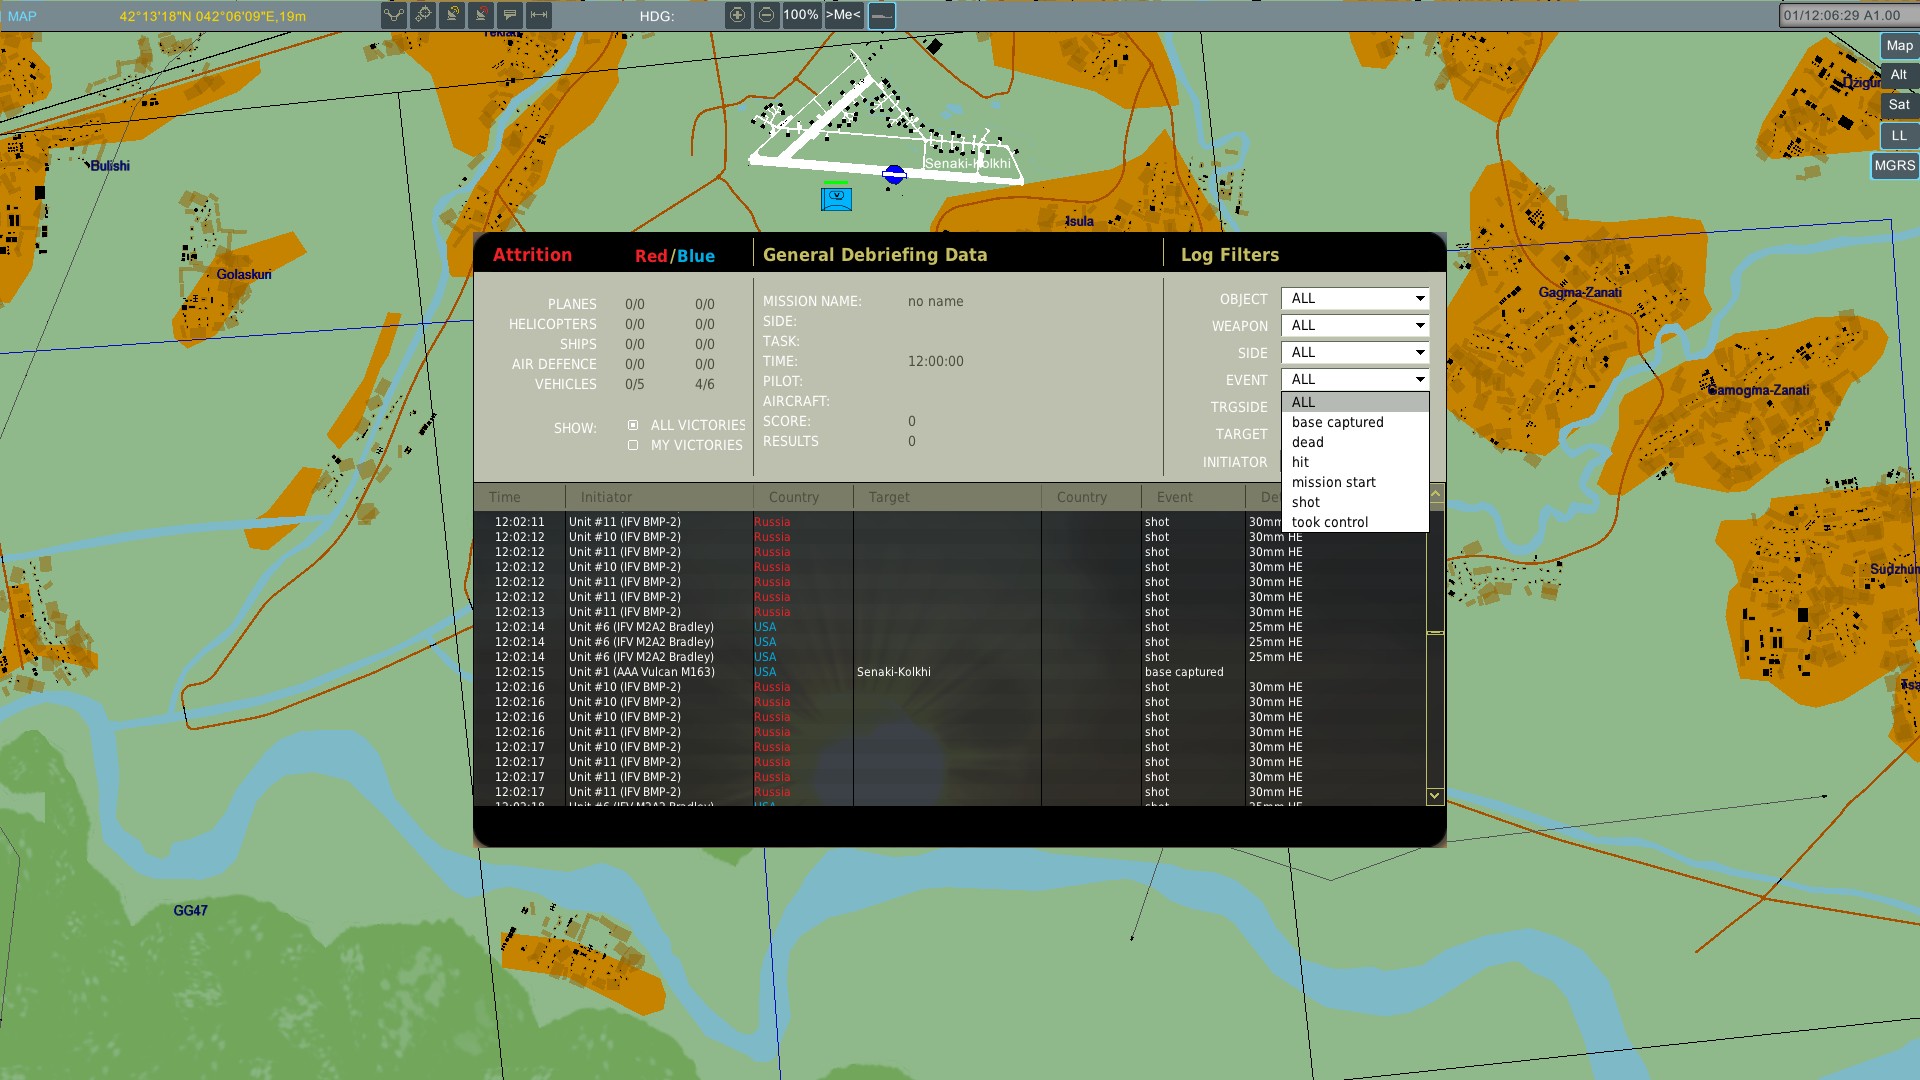Open the WEAPON filter dropdown
The width and height of the screenshot is (1920, 1080).
click(x=1355, y=326)
